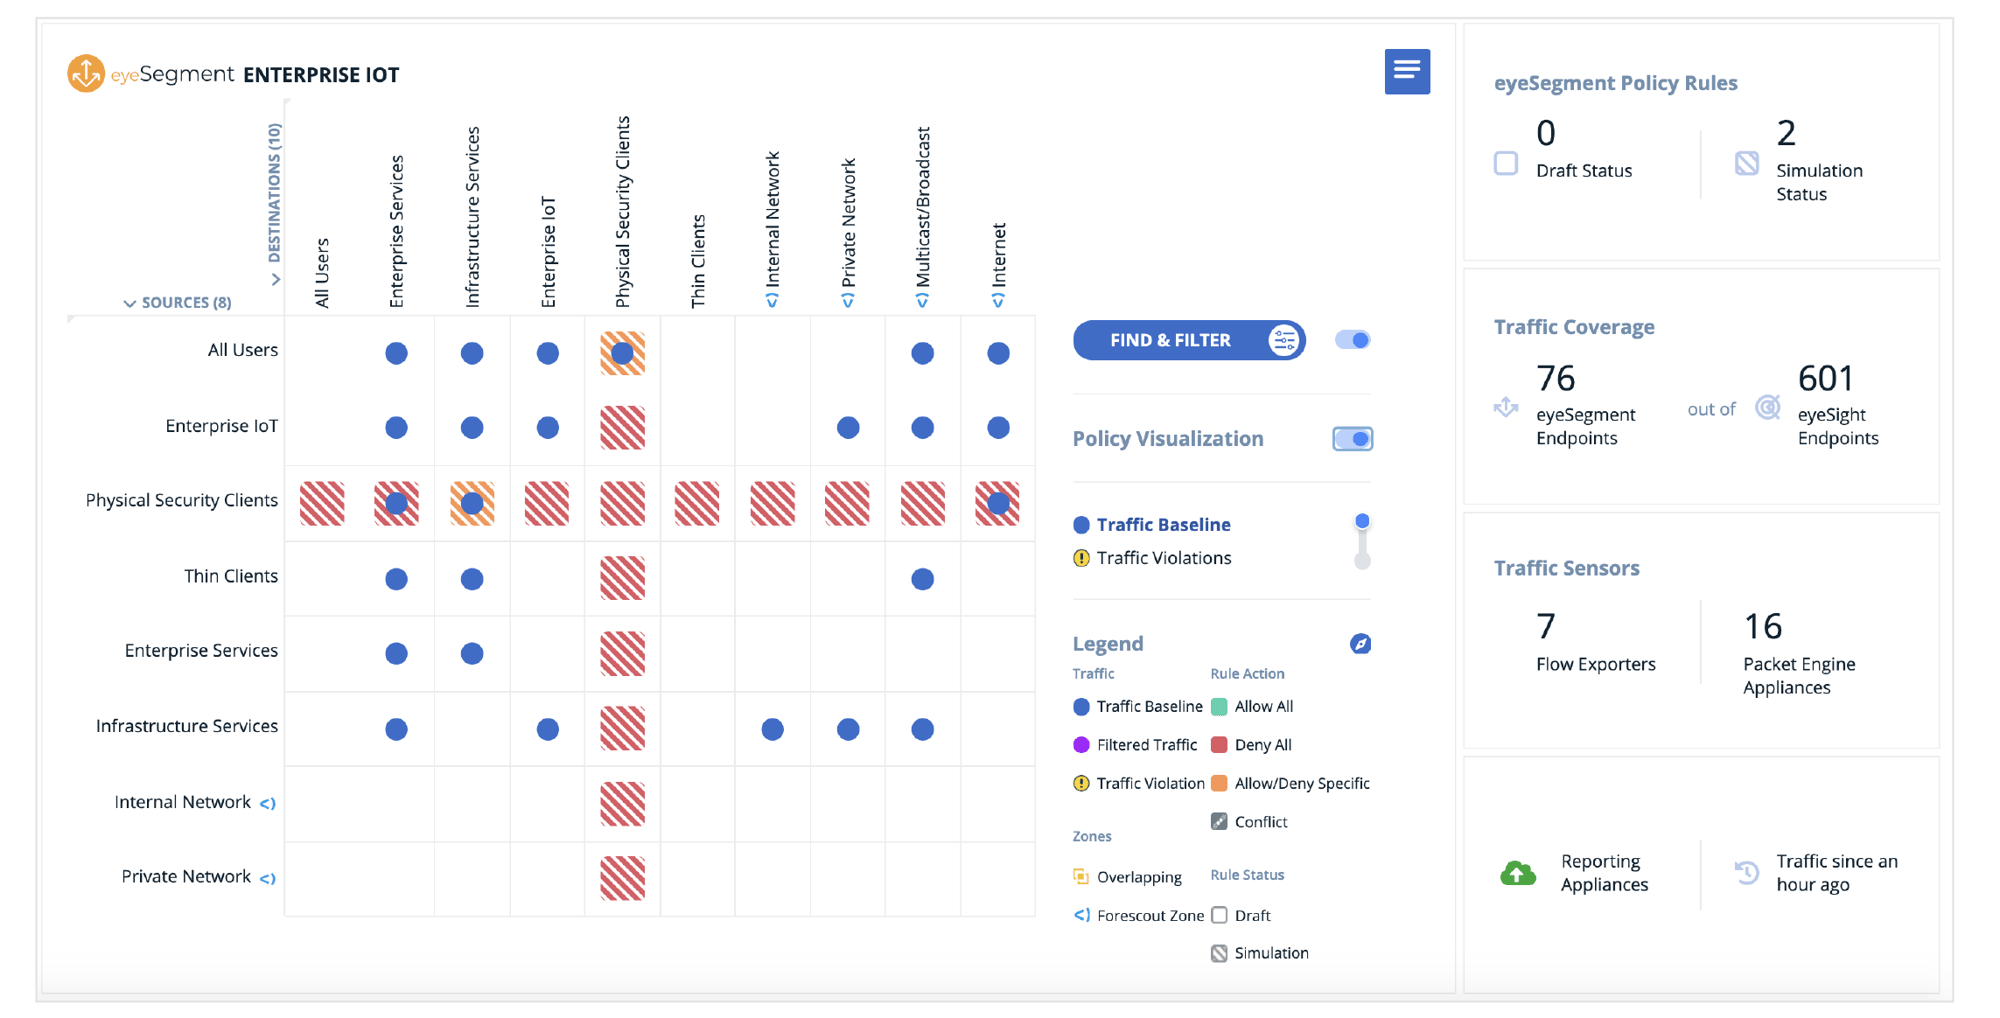This screenshot has height=1018, width=2000.
Task: Click the Traffic Coverage heading
Action: click(1574, 327)
